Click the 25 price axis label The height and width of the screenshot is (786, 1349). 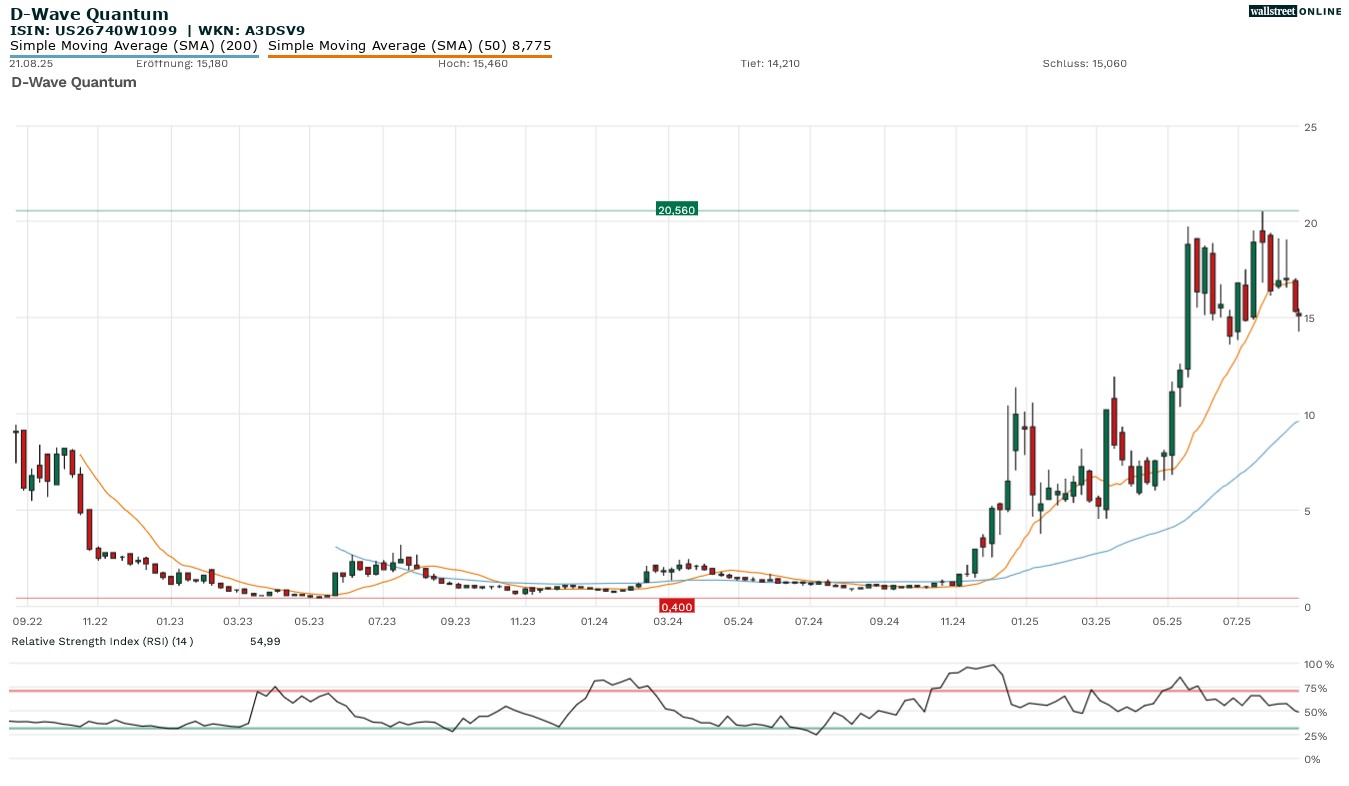pyautogui.click(x=1310, y=127)
